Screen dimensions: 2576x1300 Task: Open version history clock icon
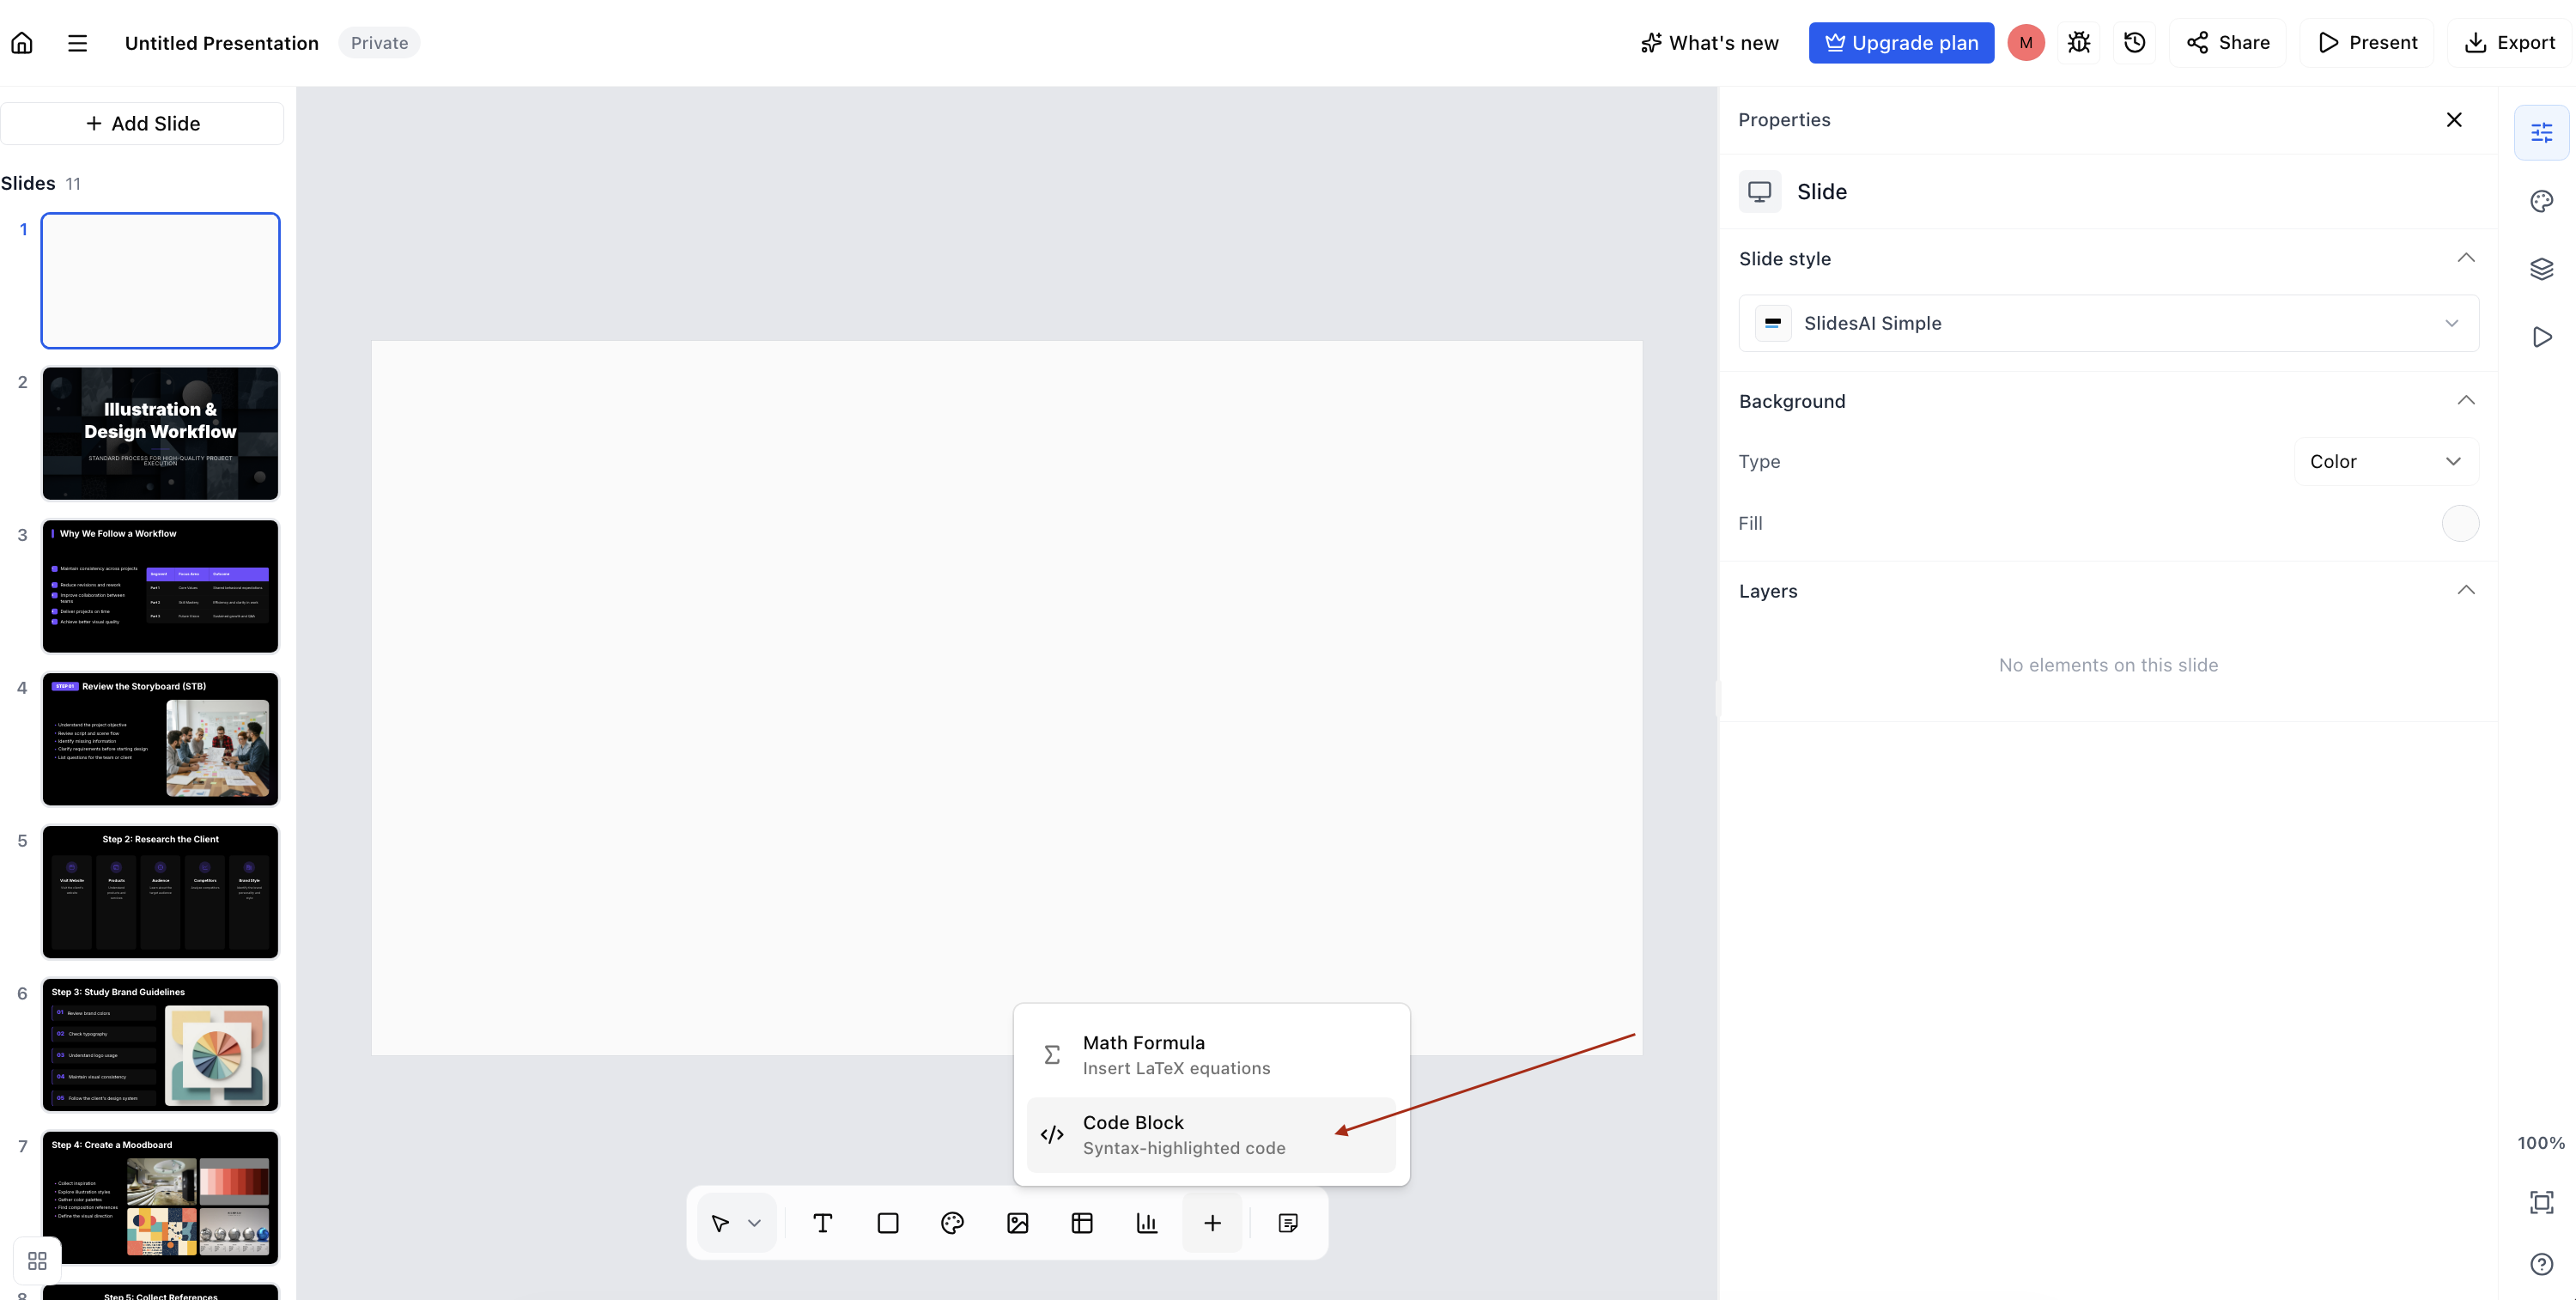[2134, 43]
